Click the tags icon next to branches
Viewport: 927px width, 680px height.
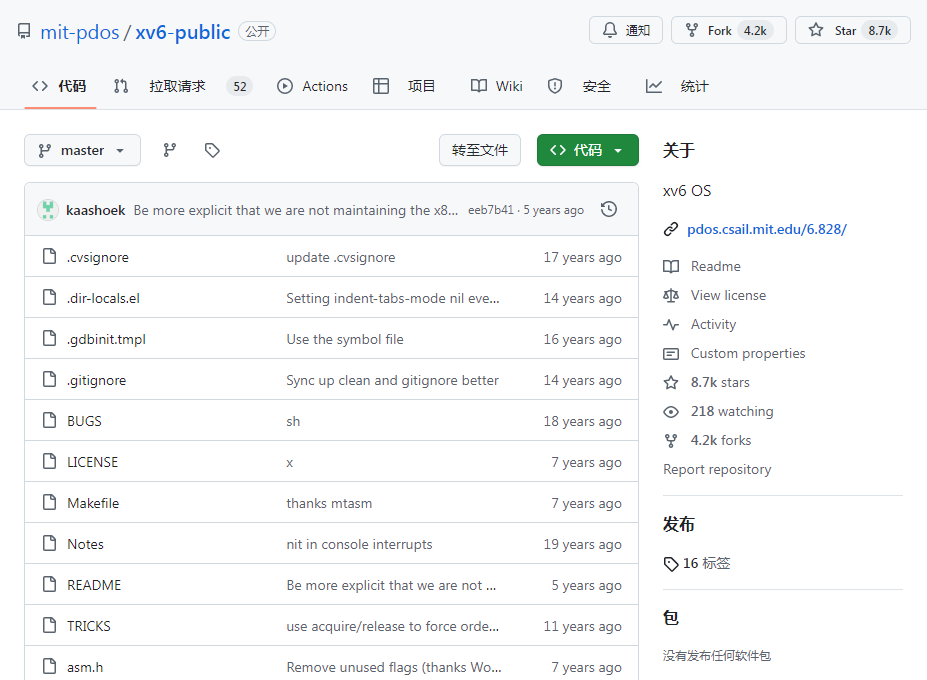tap(212, 150)
